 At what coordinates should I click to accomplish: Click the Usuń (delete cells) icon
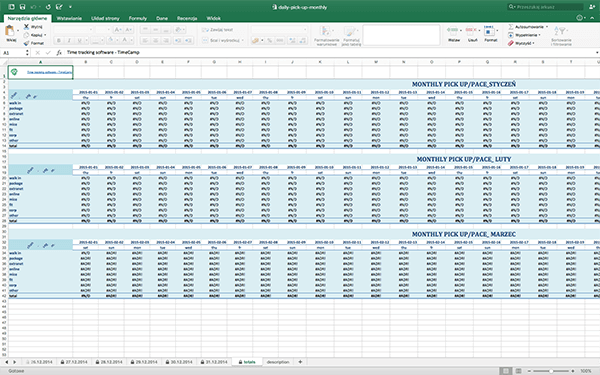(472, 30)
